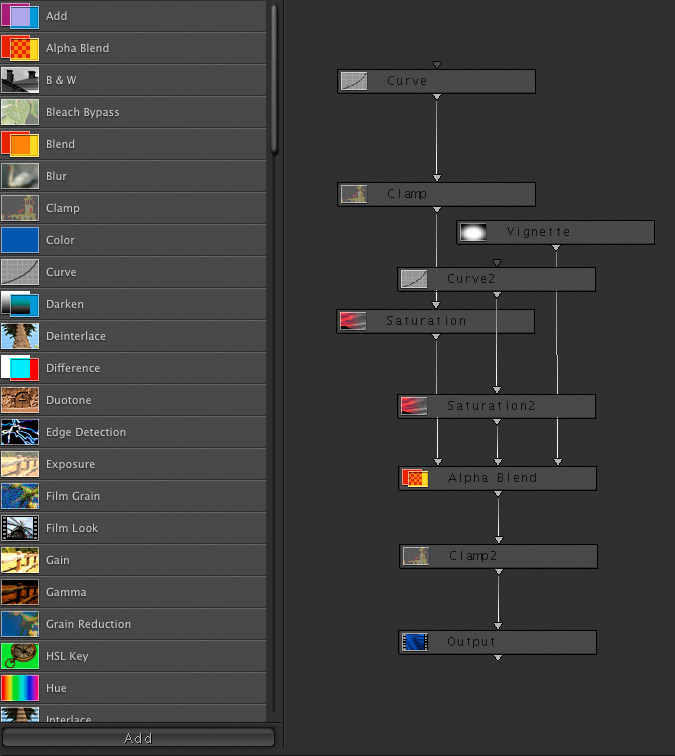Click the 'Darken' label

pyautogui.click(x=65, y=304)
